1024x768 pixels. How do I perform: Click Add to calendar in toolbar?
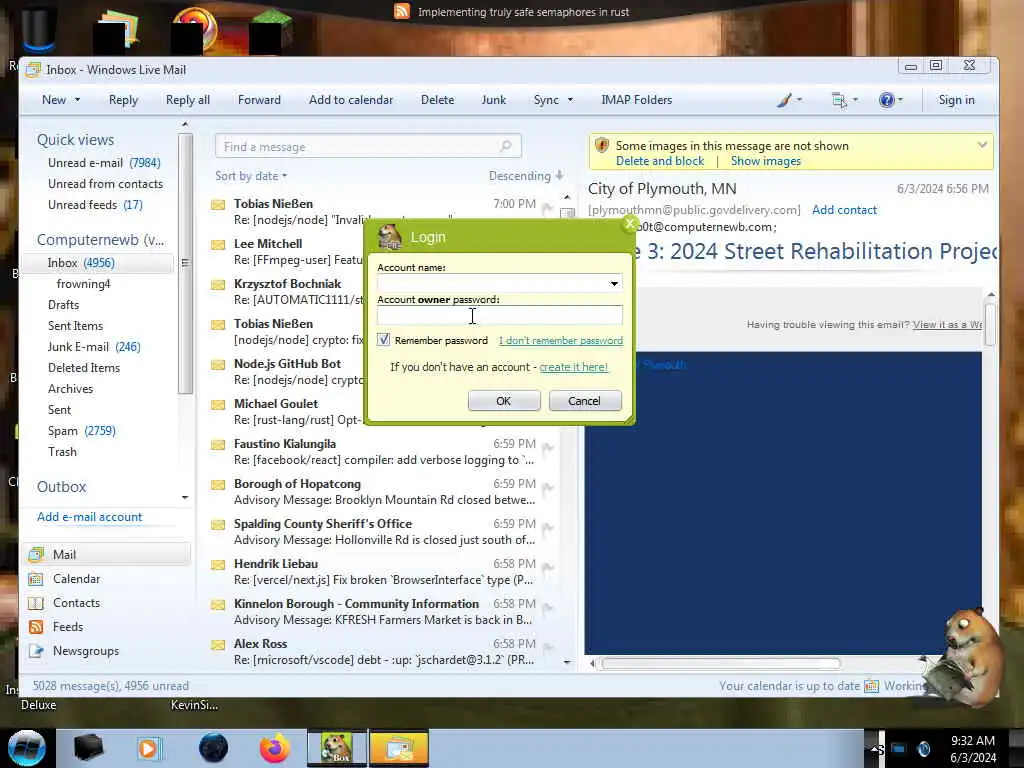pyautogui.click(x=351, y=100)
